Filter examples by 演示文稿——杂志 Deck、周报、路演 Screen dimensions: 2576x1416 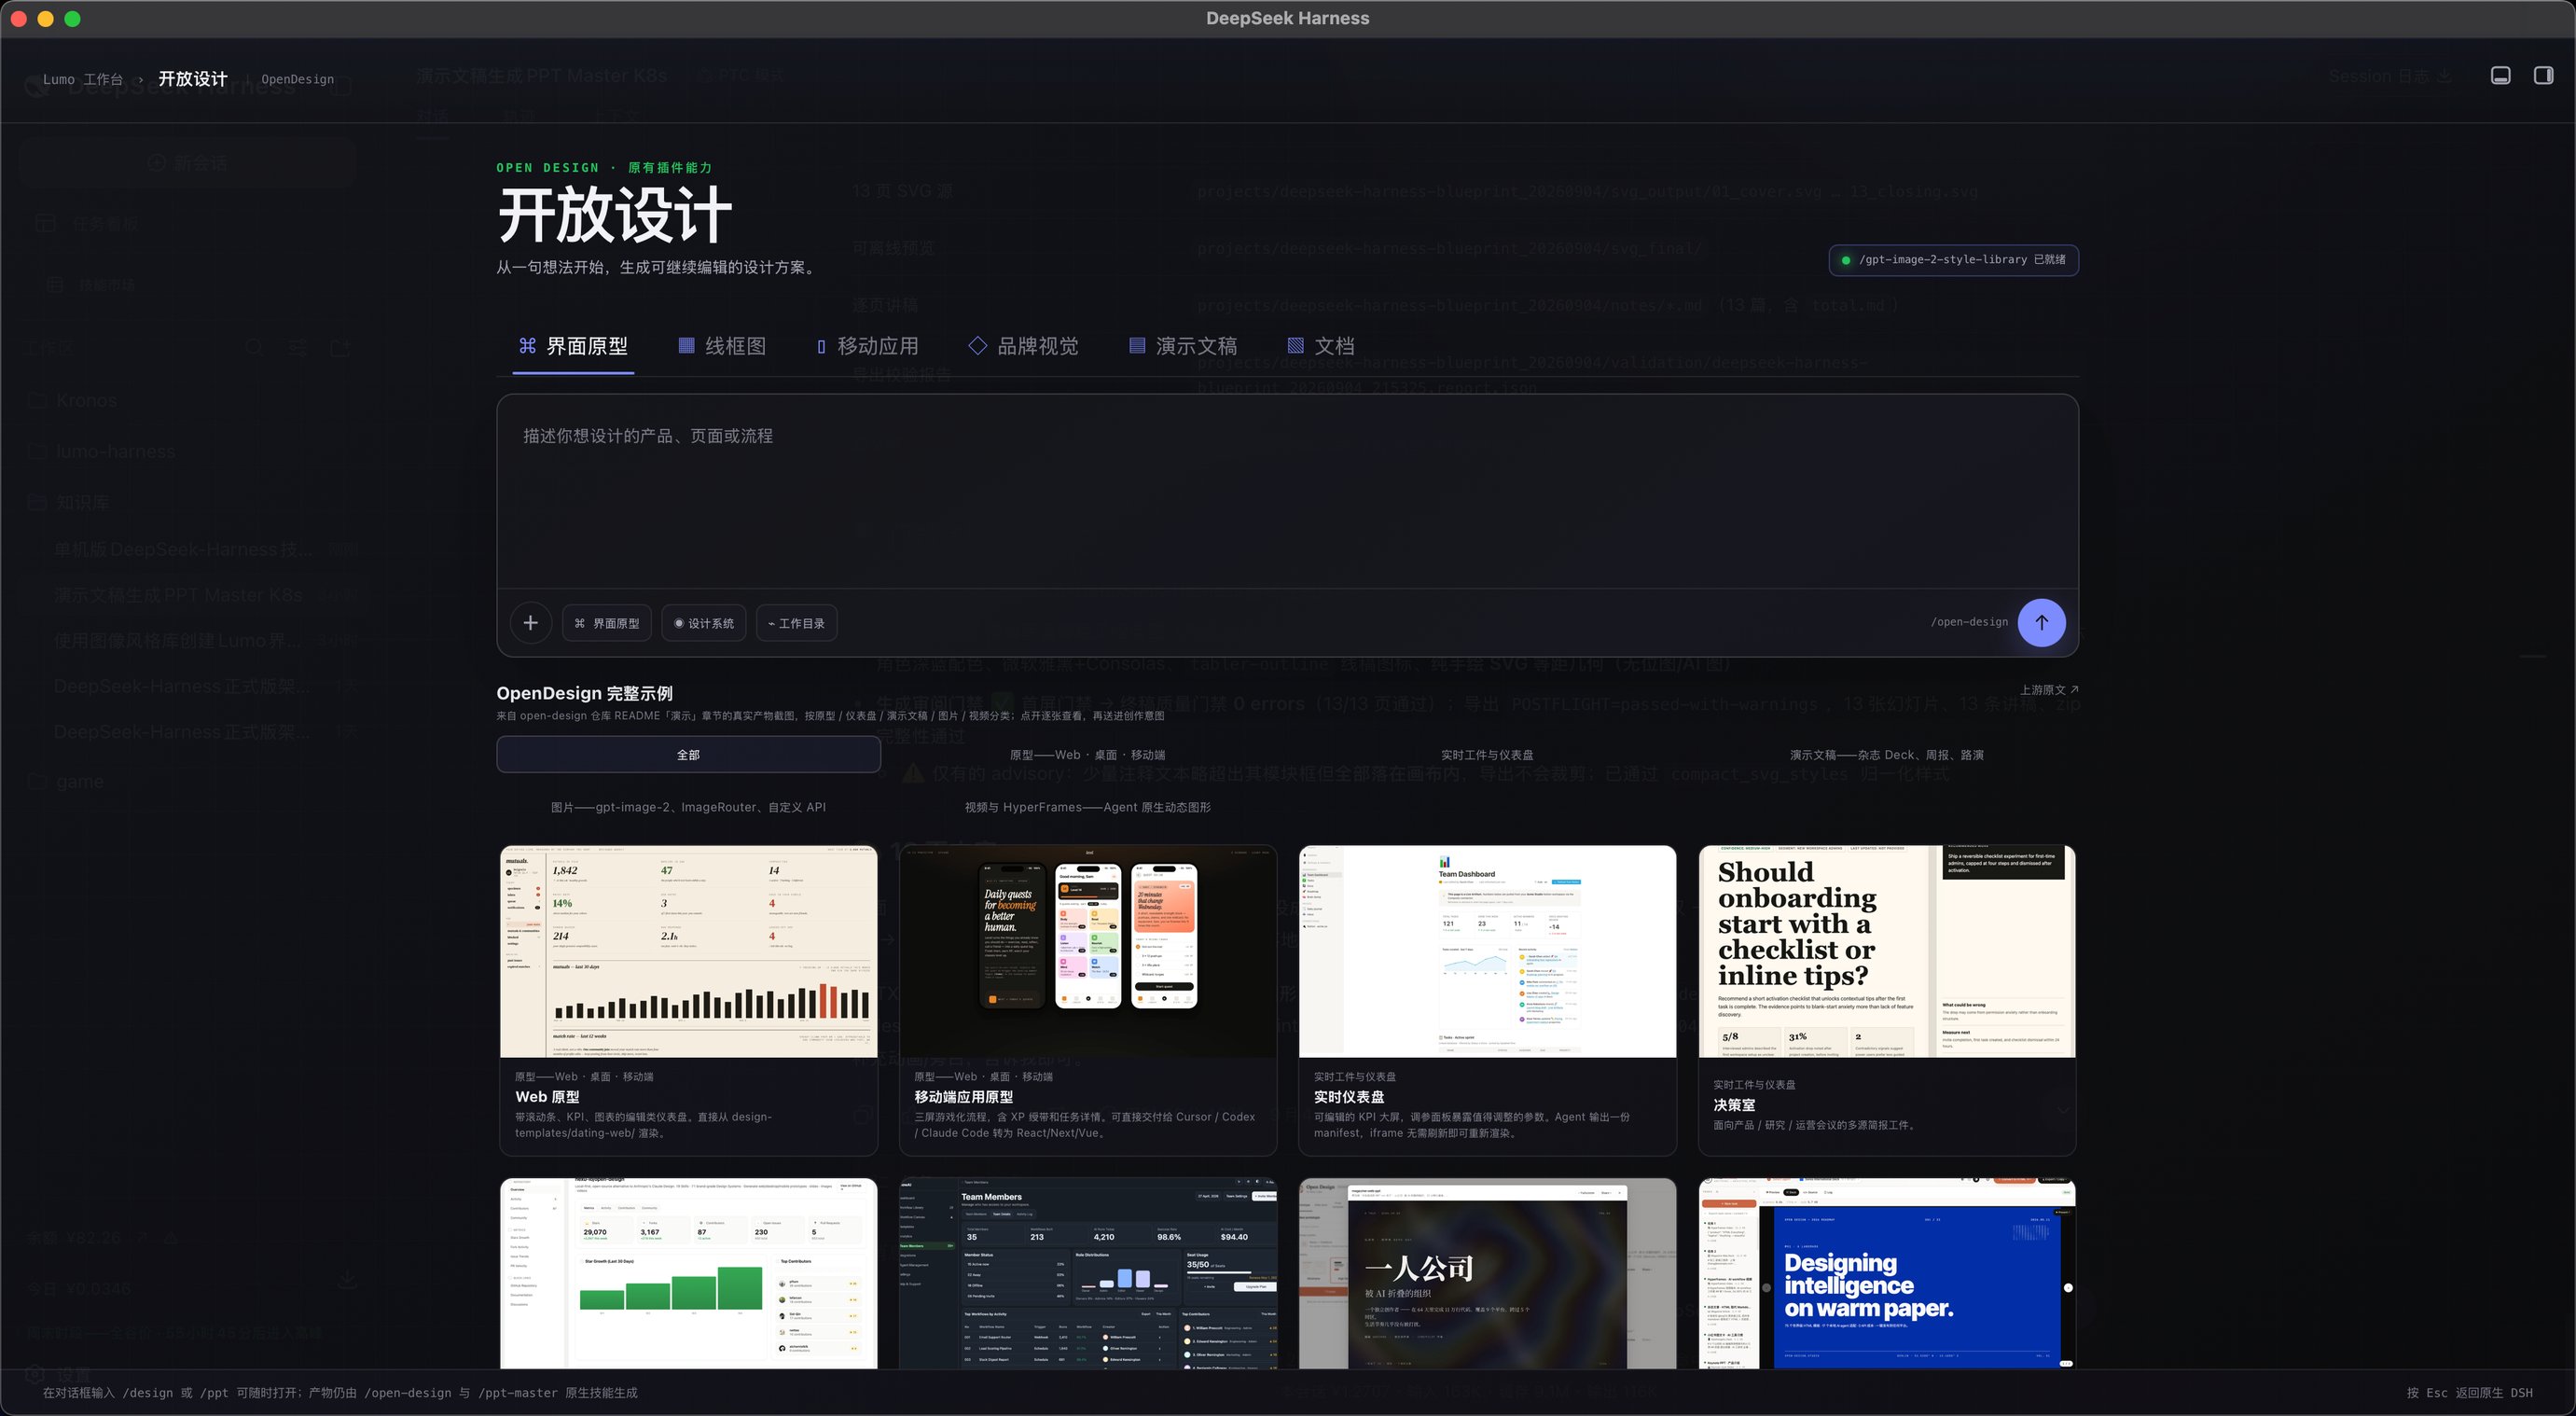[x=1887, y=755]
